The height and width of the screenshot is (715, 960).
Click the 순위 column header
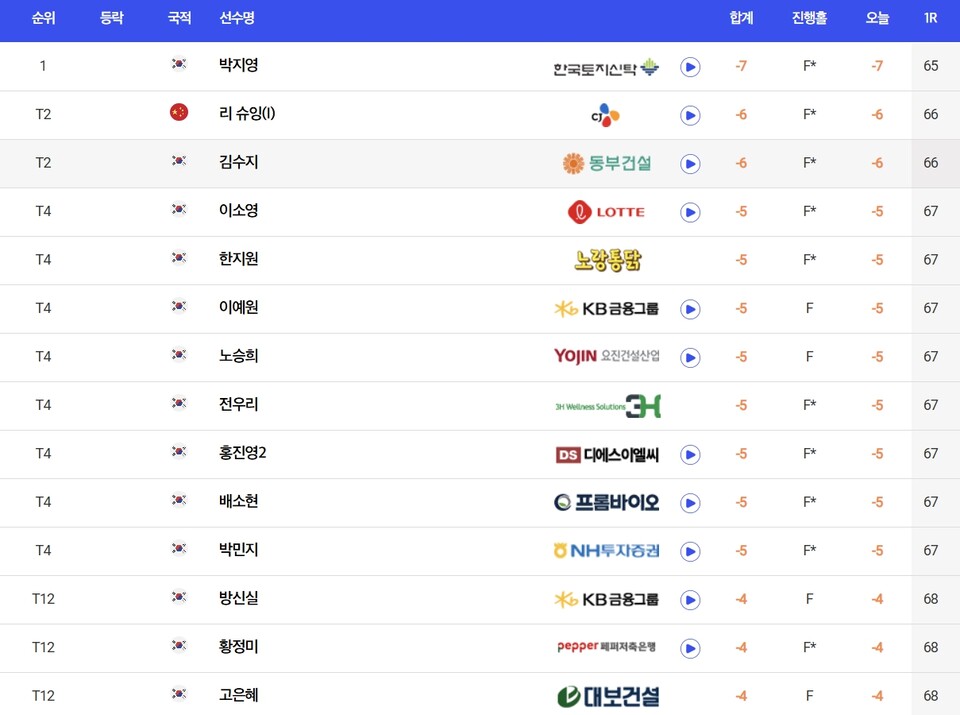point(43,18)
